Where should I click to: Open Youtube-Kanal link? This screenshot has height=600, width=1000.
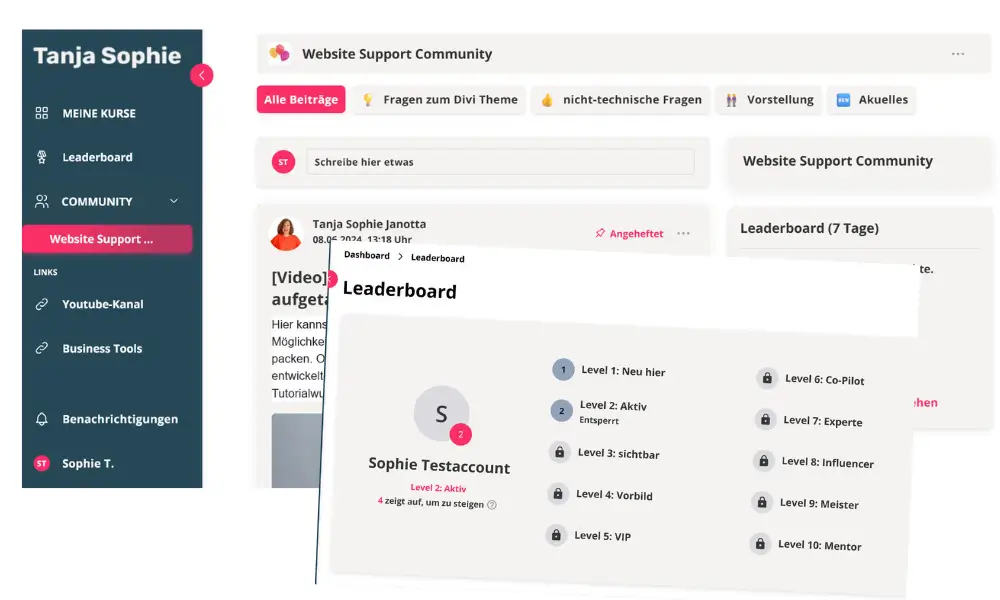point(103,304)
